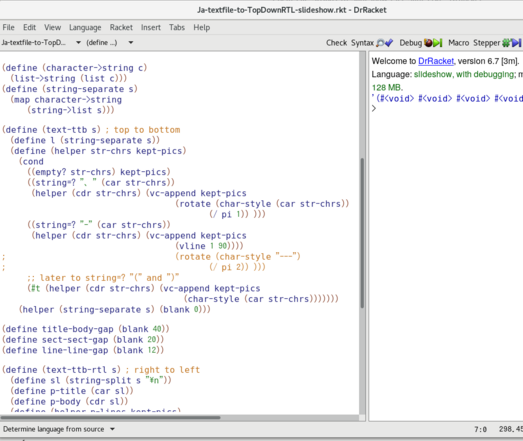Viewport: 523px width, 441px height.
Task: Click '(string->list s)))' line
Action: point(71,110)
